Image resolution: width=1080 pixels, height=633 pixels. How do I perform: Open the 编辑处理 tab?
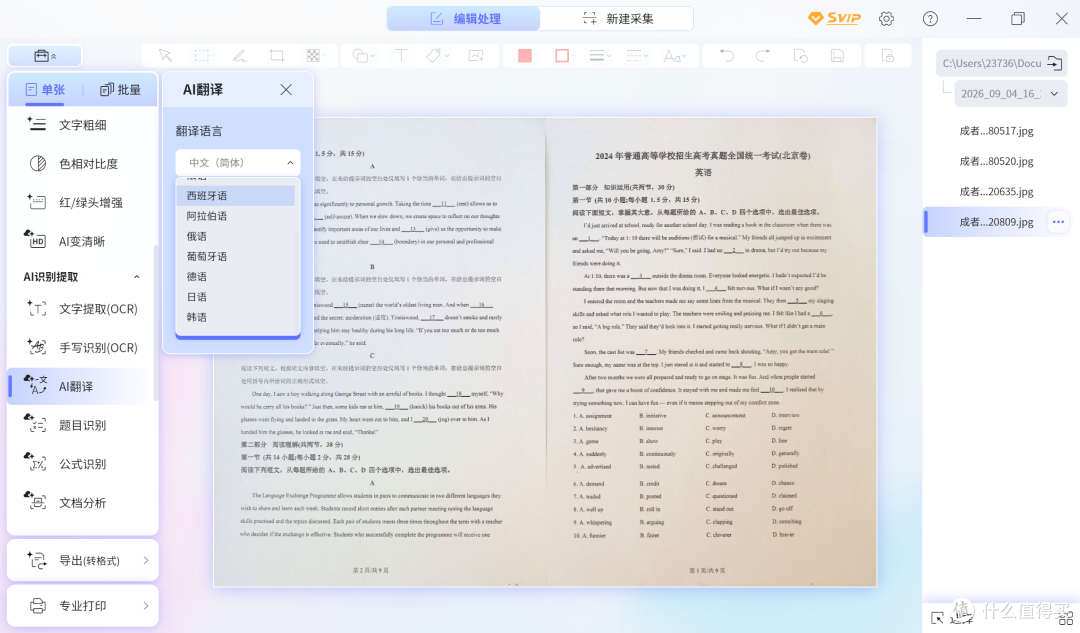click(x=464, y=19)
